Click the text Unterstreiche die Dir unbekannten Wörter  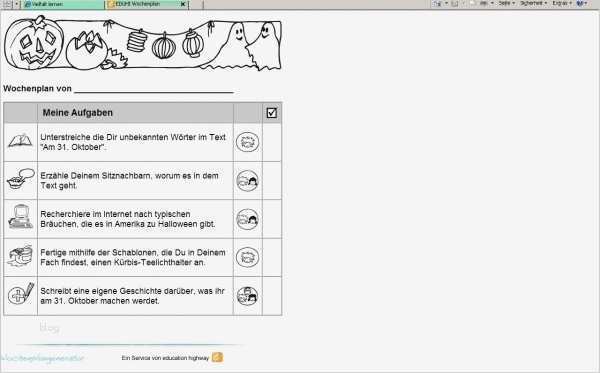pos(119,137)
